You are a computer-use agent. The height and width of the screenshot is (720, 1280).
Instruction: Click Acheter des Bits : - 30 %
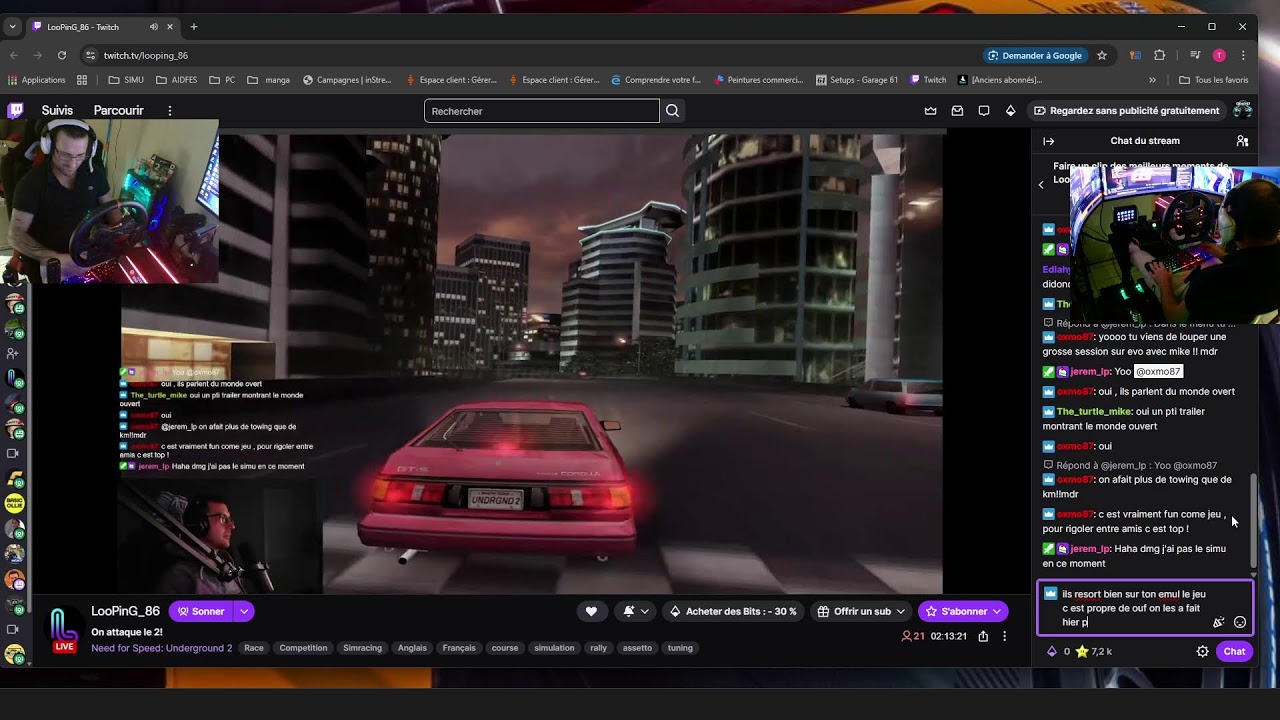click(x=733, y=611)
